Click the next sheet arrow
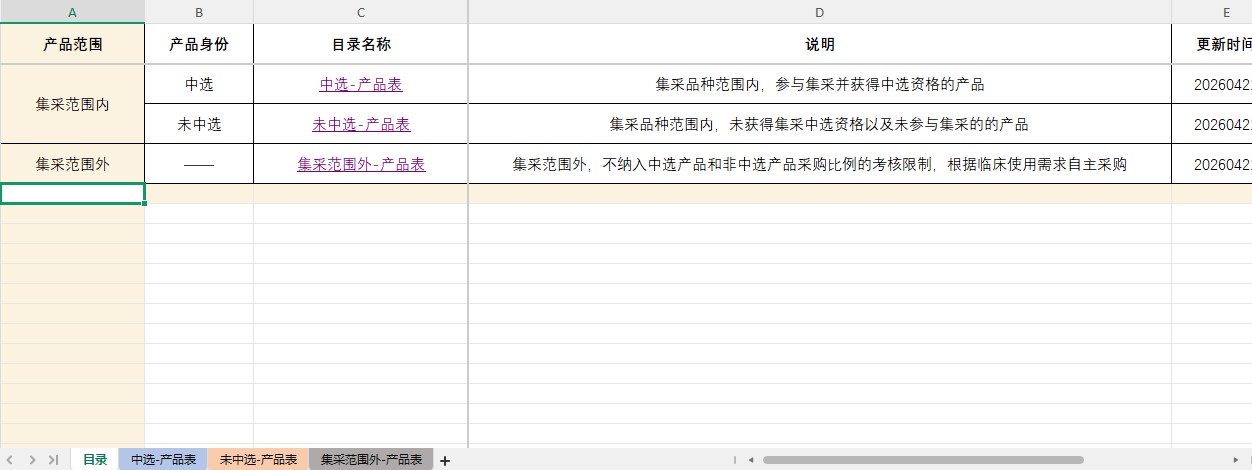1252x470 pixels. tap(32, 460)
